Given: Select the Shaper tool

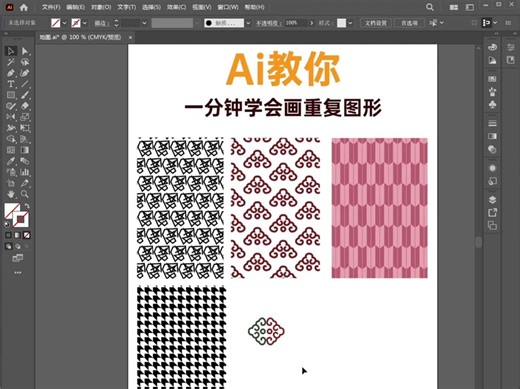Looking at the screenshot, I should pos(11,106).
